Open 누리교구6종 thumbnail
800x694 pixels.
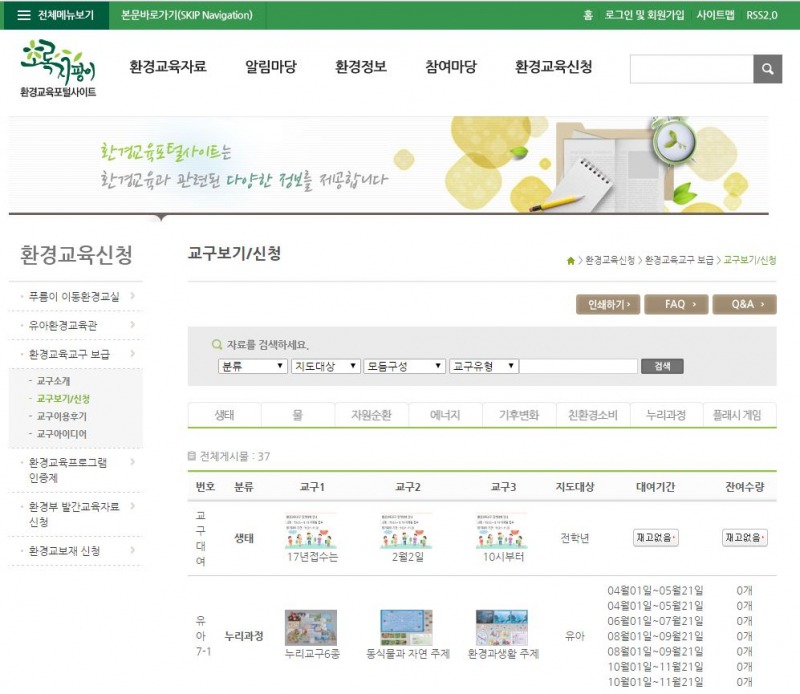point(311,628)
